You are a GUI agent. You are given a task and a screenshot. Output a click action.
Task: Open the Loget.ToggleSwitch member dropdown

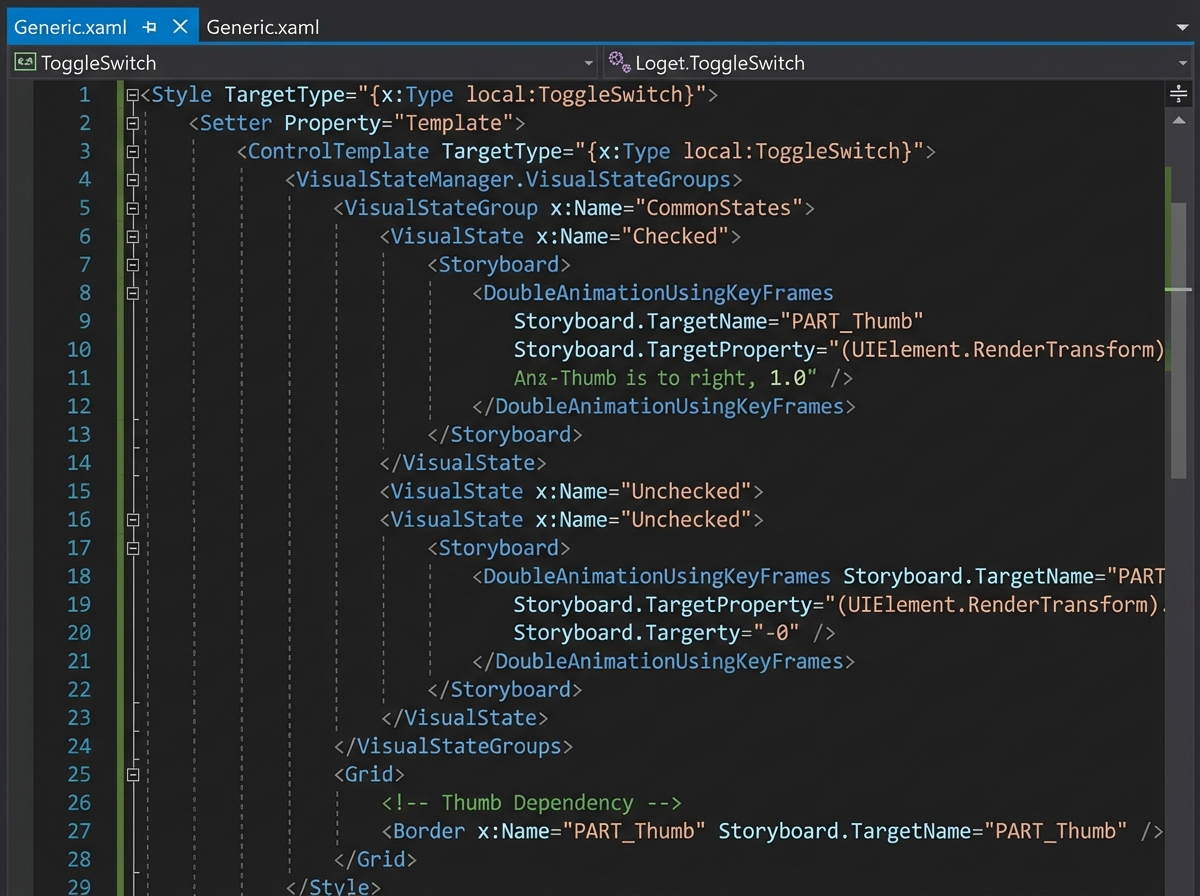click(1184, 62)
